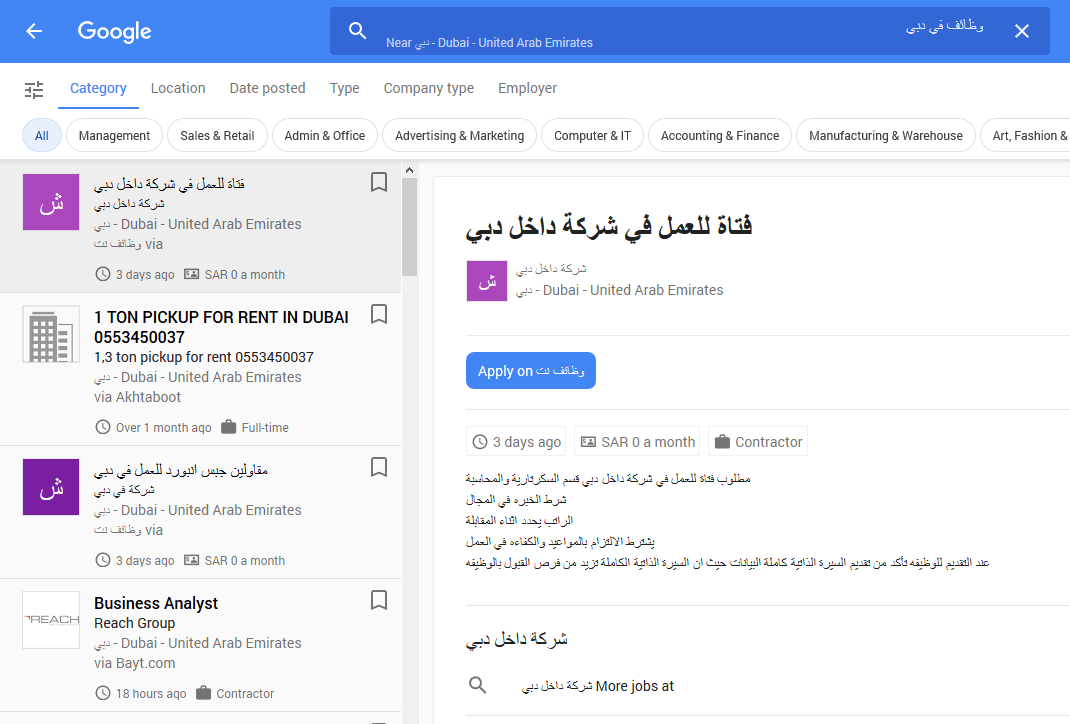Click the back arrow in header
This screenshot has height=724, width=1070.
(x=34, y=31)
